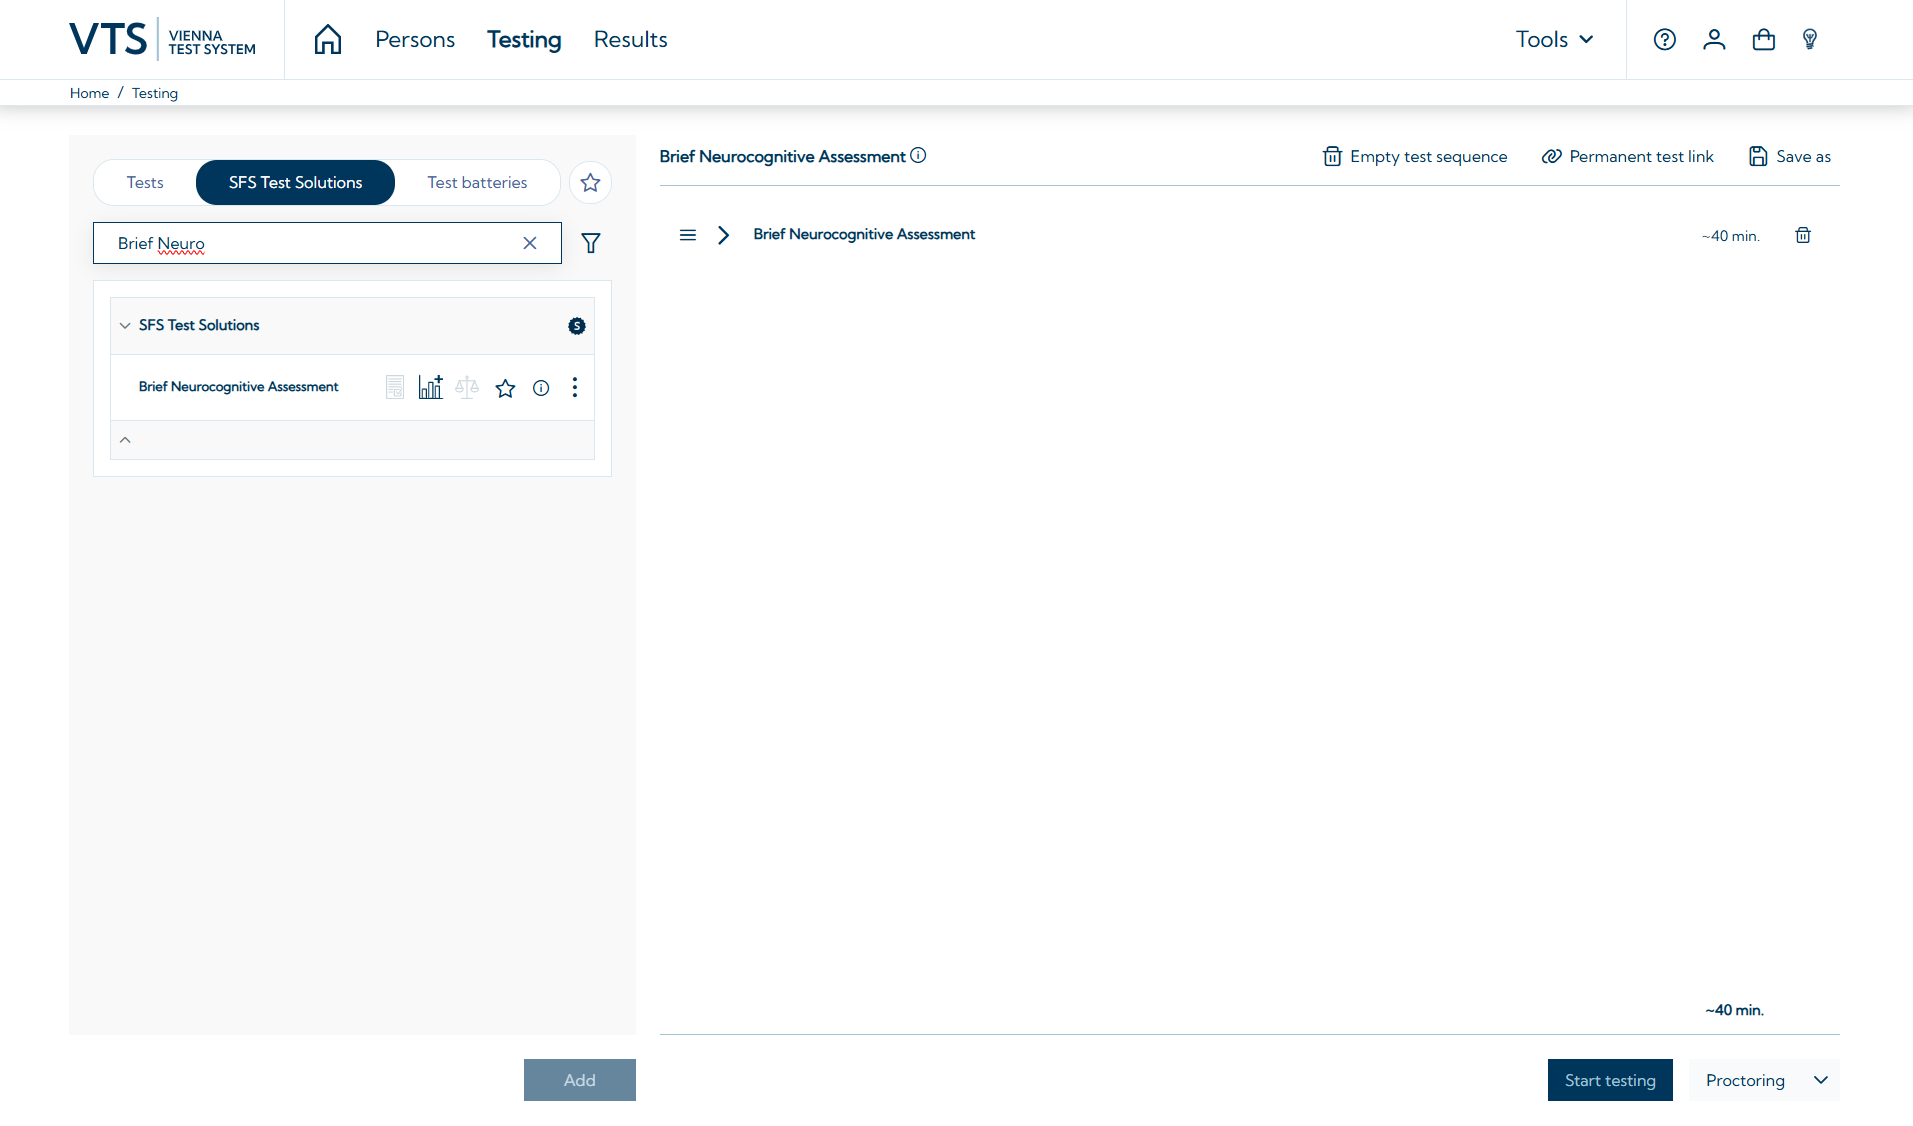Image resolution: width=1913 pixels, height=1126 pixels.
Task: Collapse the list with the bottom up-chevron
Action: click(125, 440)
